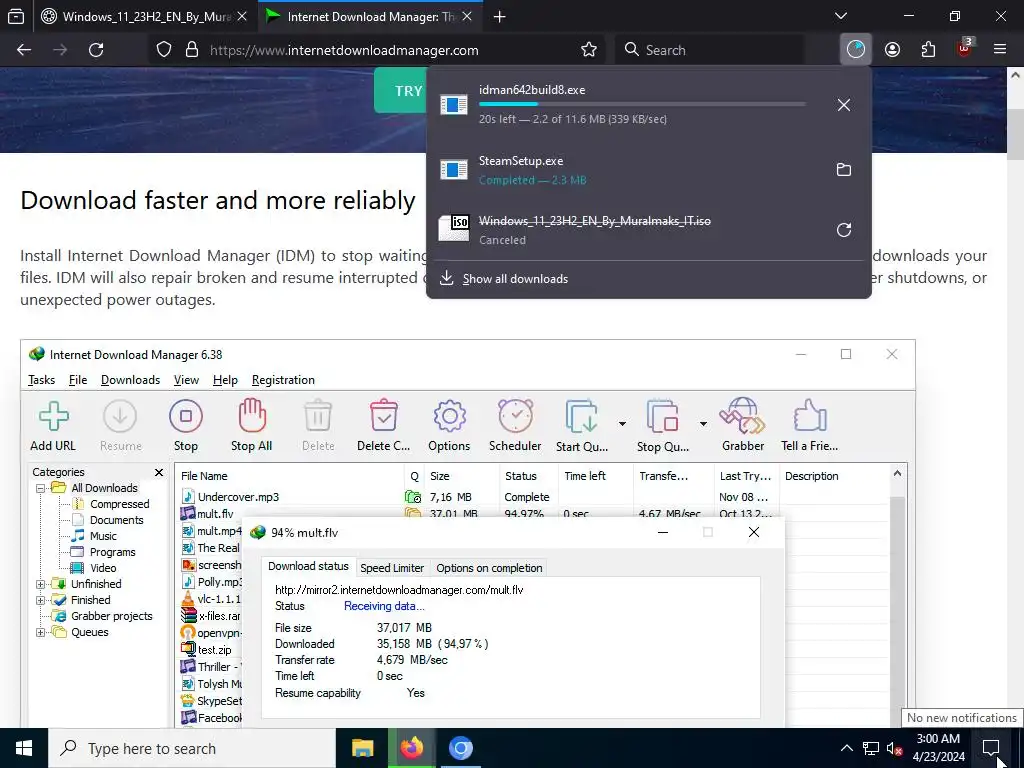Screen dimensions: 1024x768
Task: Open the Scheduler clock icon
Action: (x=515, y=425)
